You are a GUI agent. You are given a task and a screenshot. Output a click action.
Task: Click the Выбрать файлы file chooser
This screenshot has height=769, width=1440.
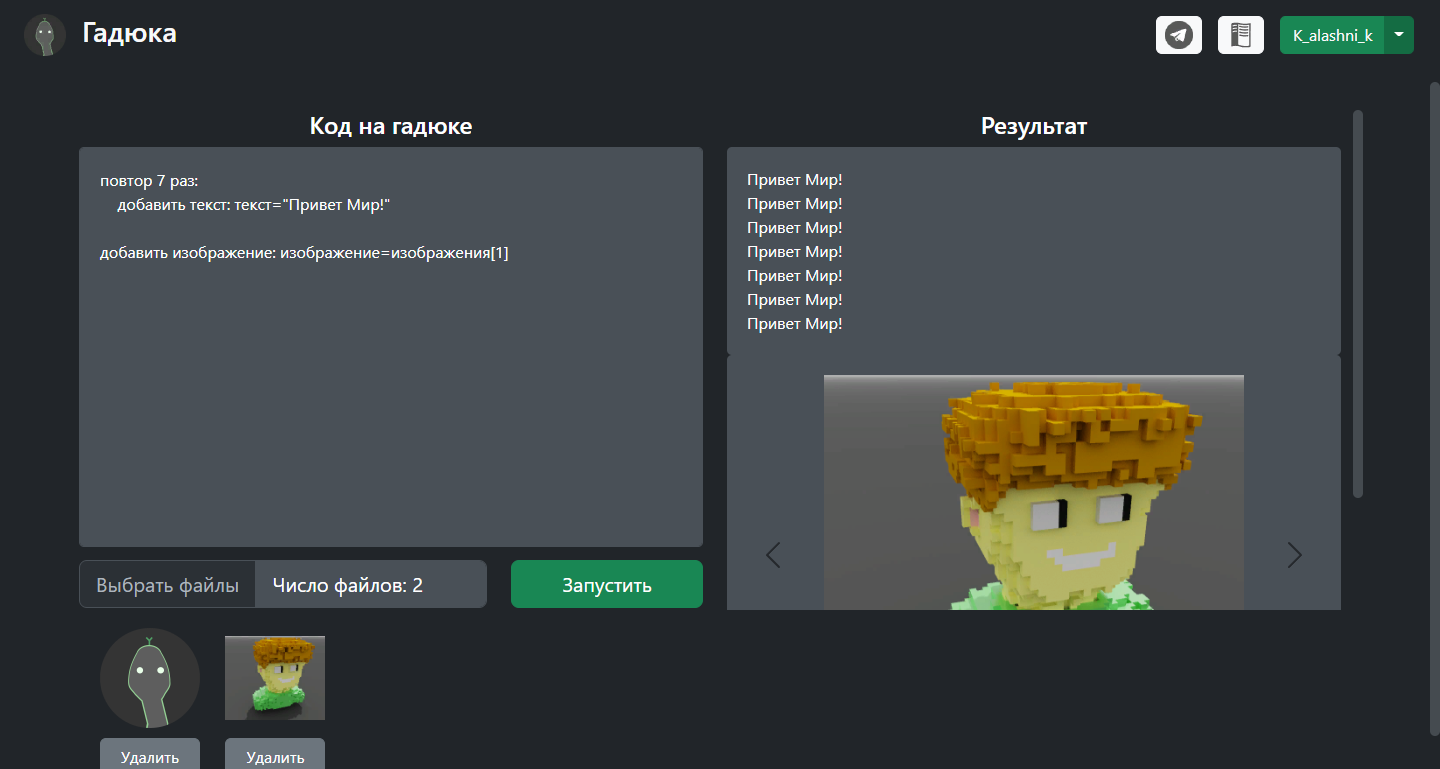click(168, 585)
